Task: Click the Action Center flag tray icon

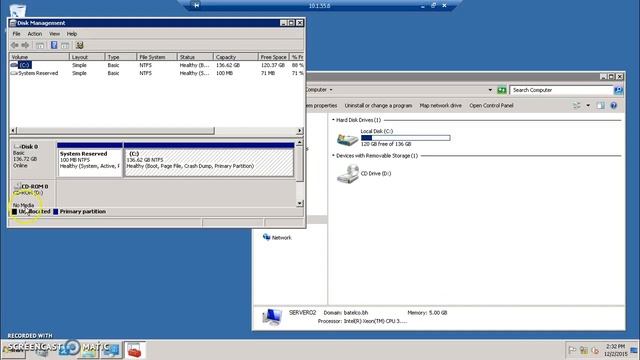Action: 572,350
